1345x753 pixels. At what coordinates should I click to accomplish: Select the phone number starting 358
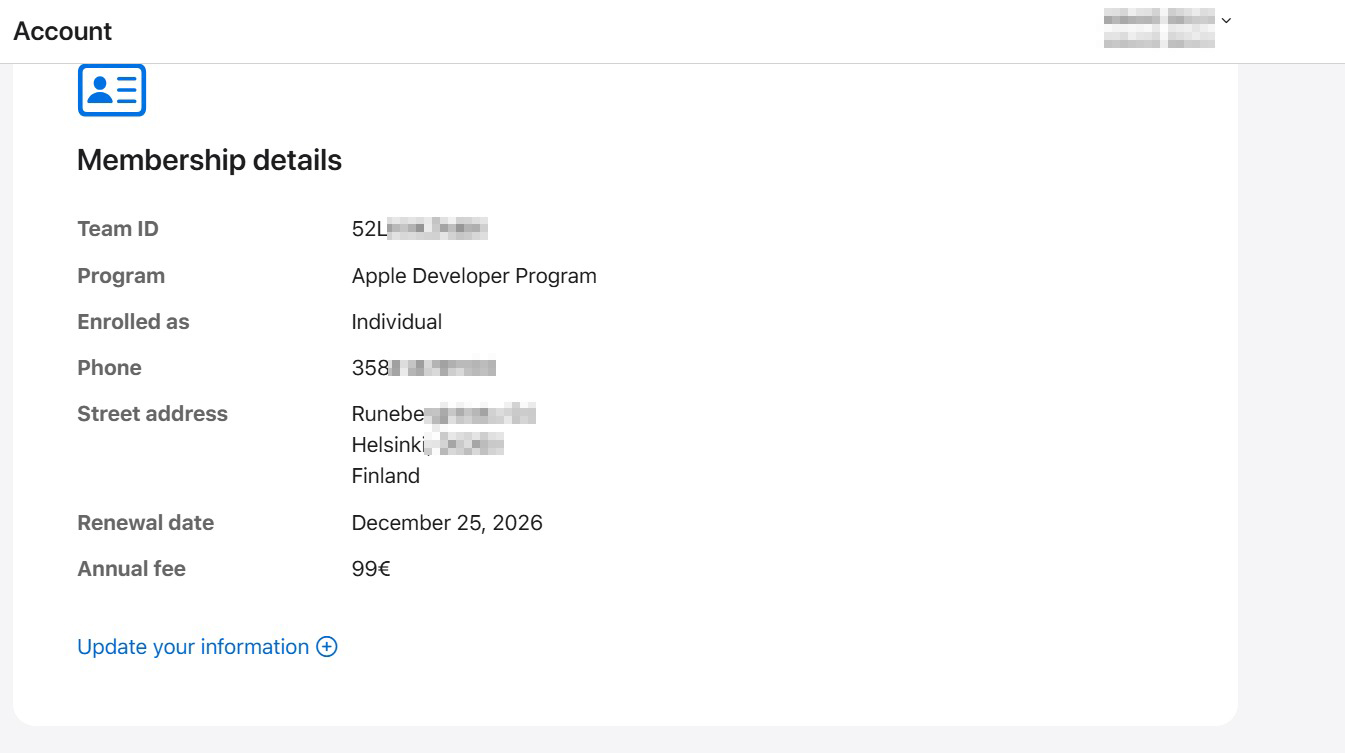pos(423,368)
